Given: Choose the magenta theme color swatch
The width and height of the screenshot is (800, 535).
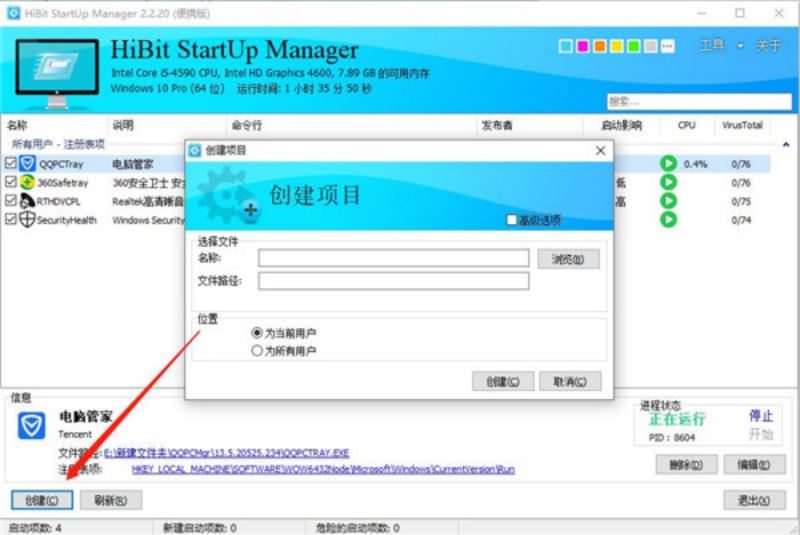Looking at the screenshot, I should [583, 46].
